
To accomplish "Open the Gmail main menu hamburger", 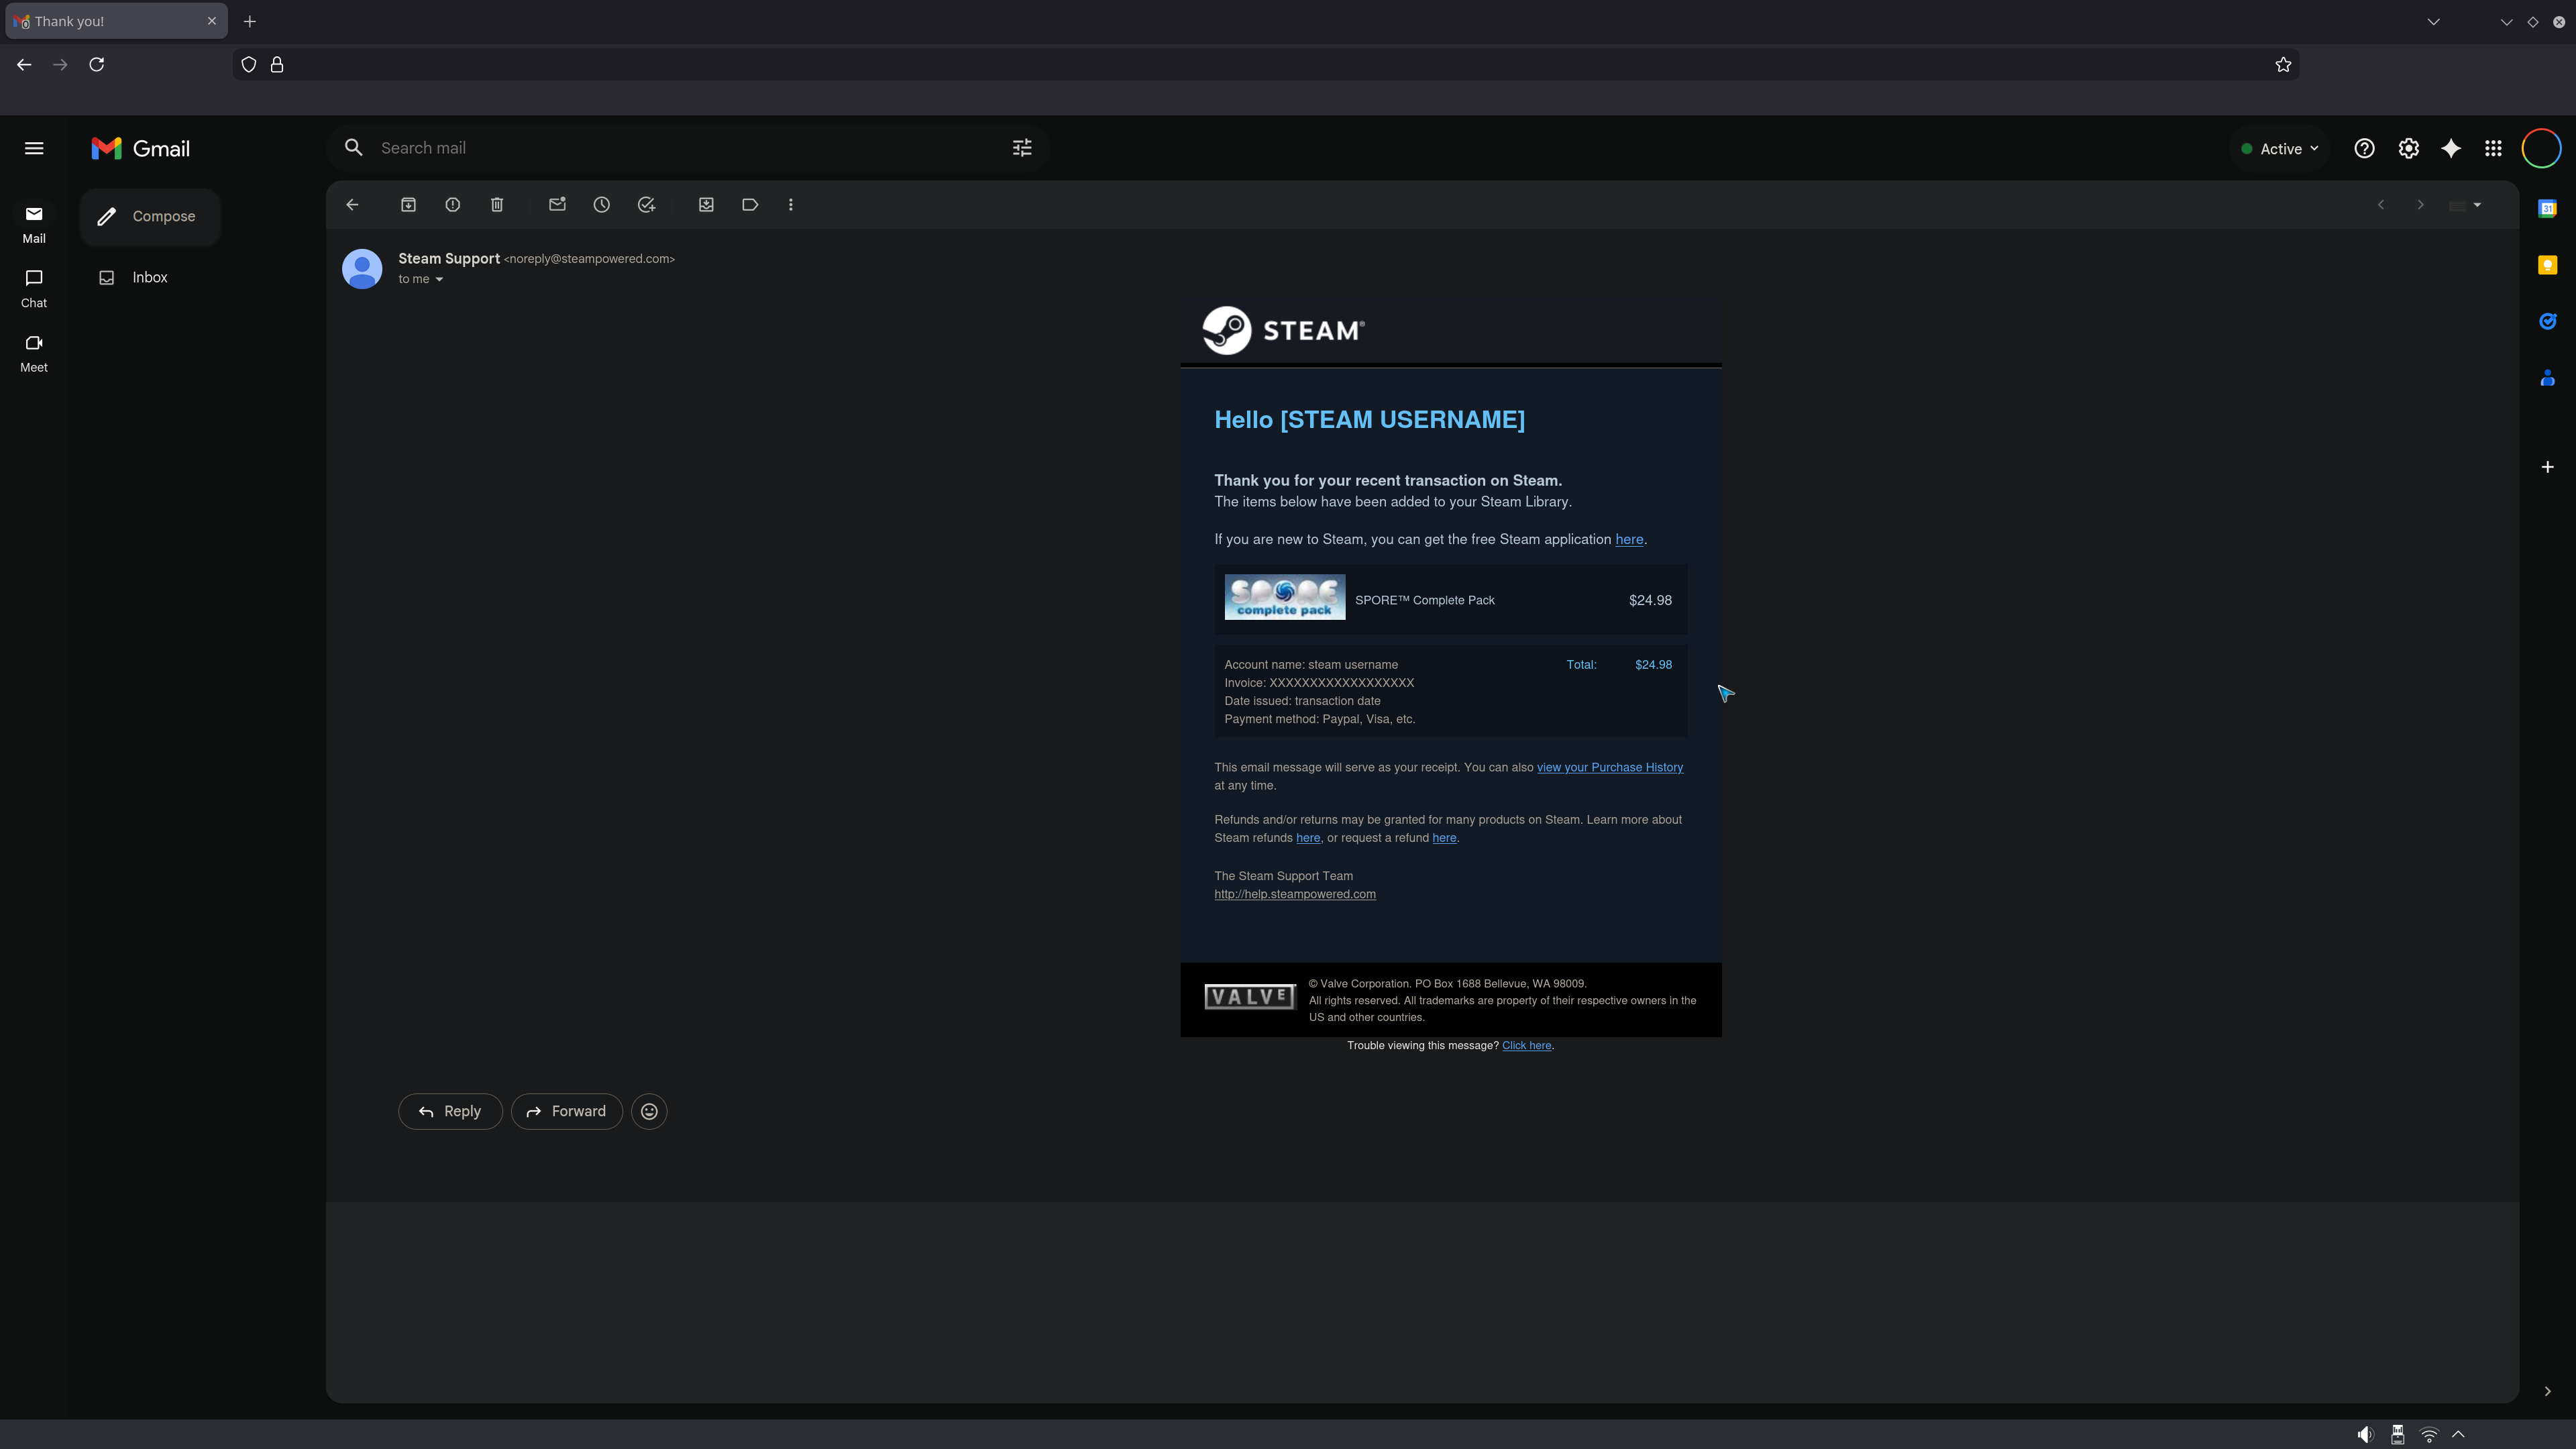I will click(34, 148).
